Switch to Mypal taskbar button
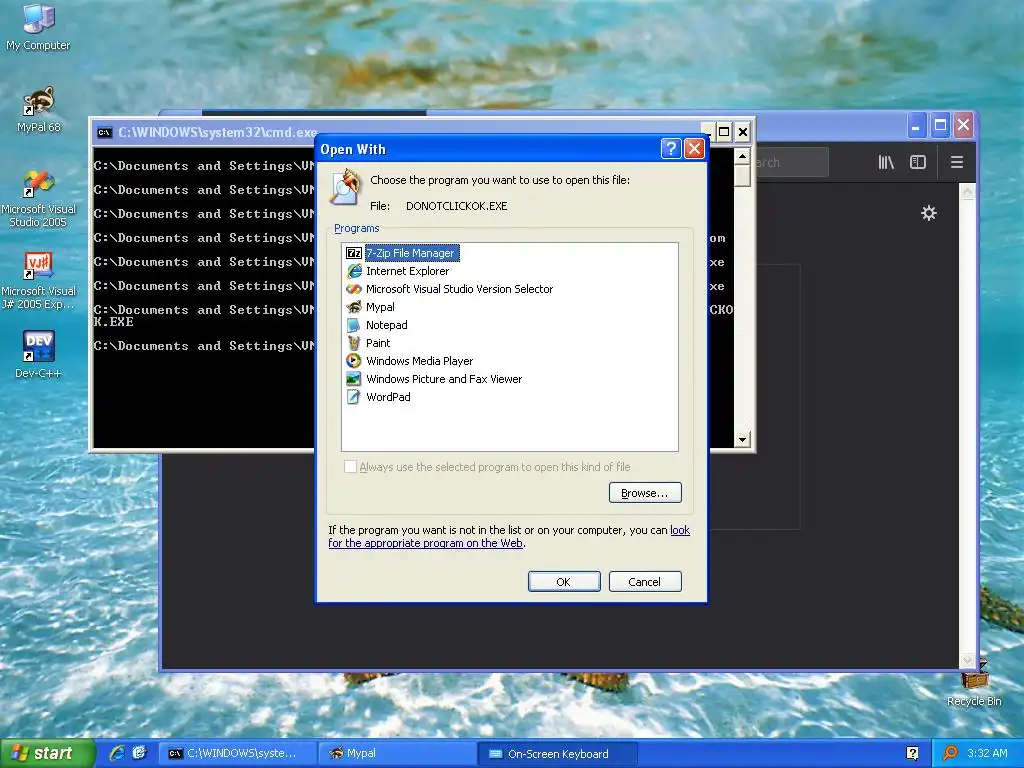 [397, 753]
